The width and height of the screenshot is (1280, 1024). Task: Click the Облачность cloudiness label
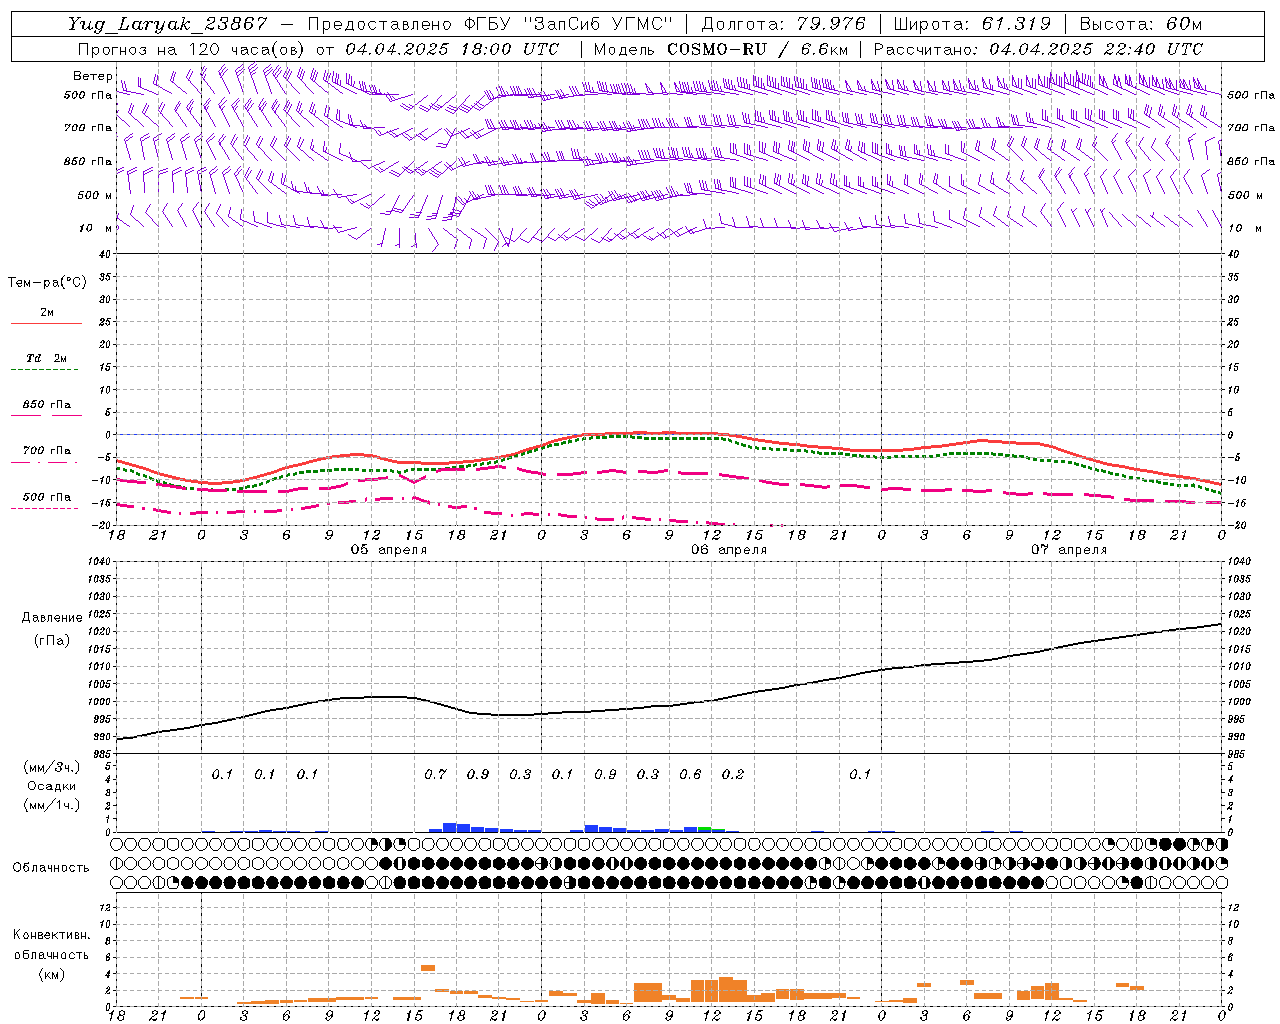(x=51, y=868)
